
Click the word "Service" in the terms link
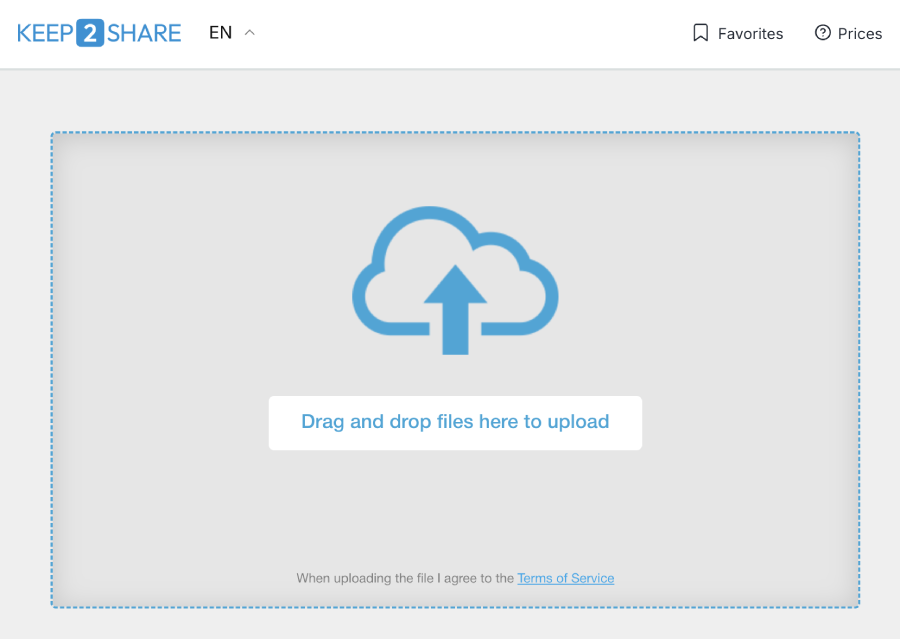593,578
